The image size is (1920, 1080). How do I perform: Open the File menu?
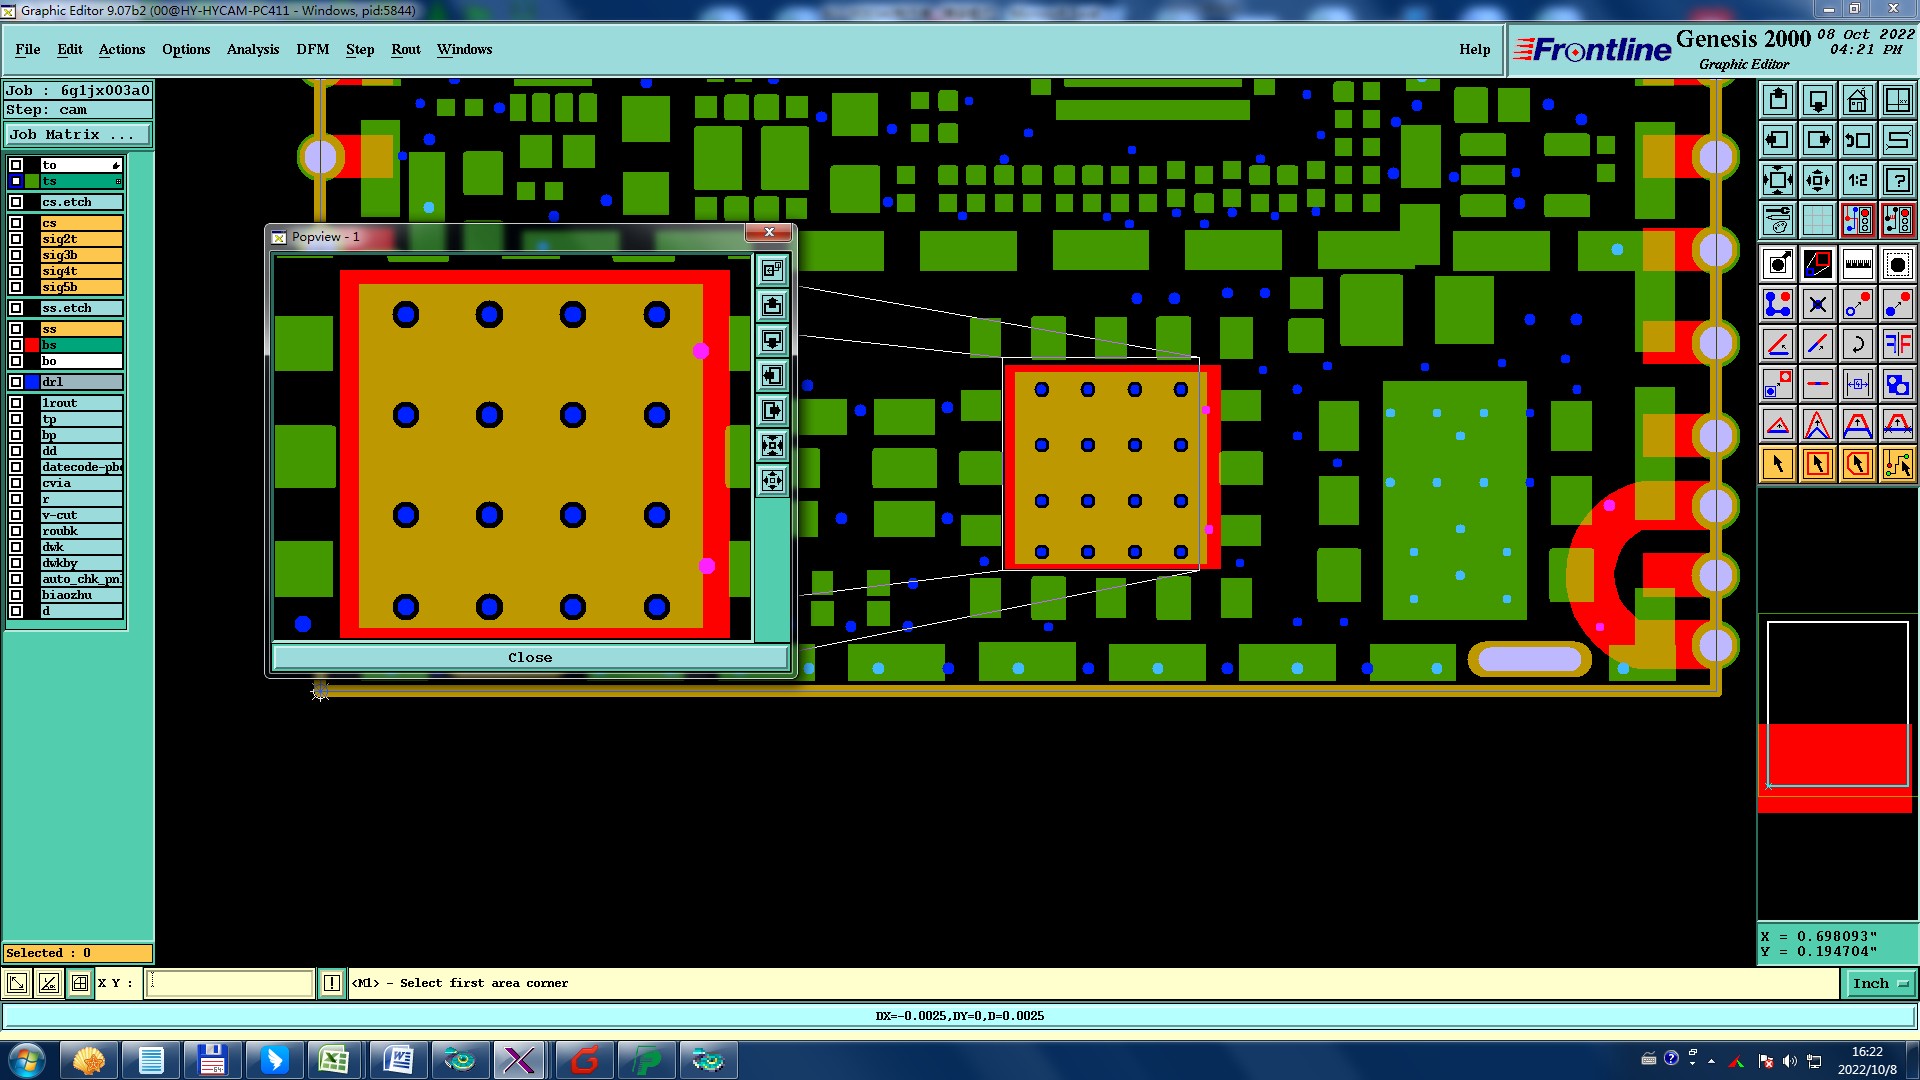point(28,49)
